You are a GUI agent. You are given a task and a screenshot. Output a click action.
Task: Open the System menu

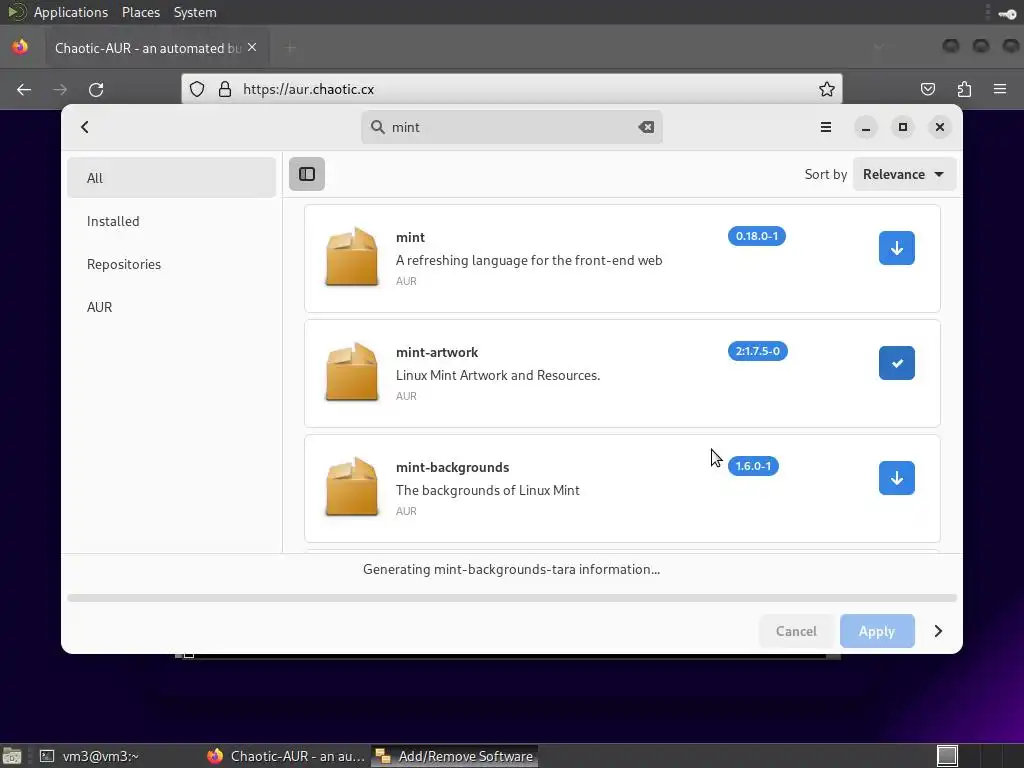(x=195, y=12)
